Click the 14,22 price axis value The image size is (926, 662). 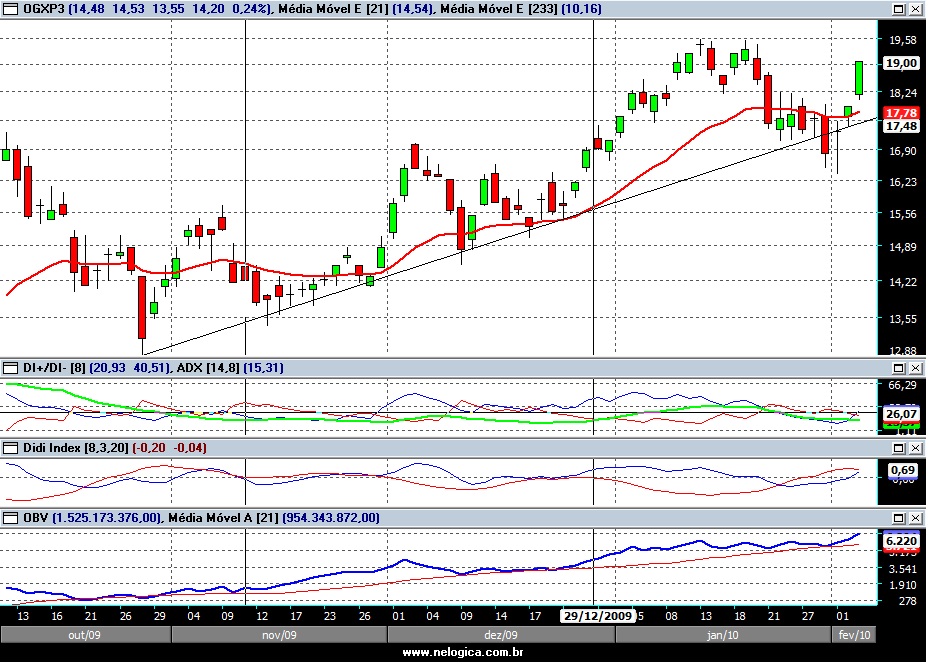(903, 282)
